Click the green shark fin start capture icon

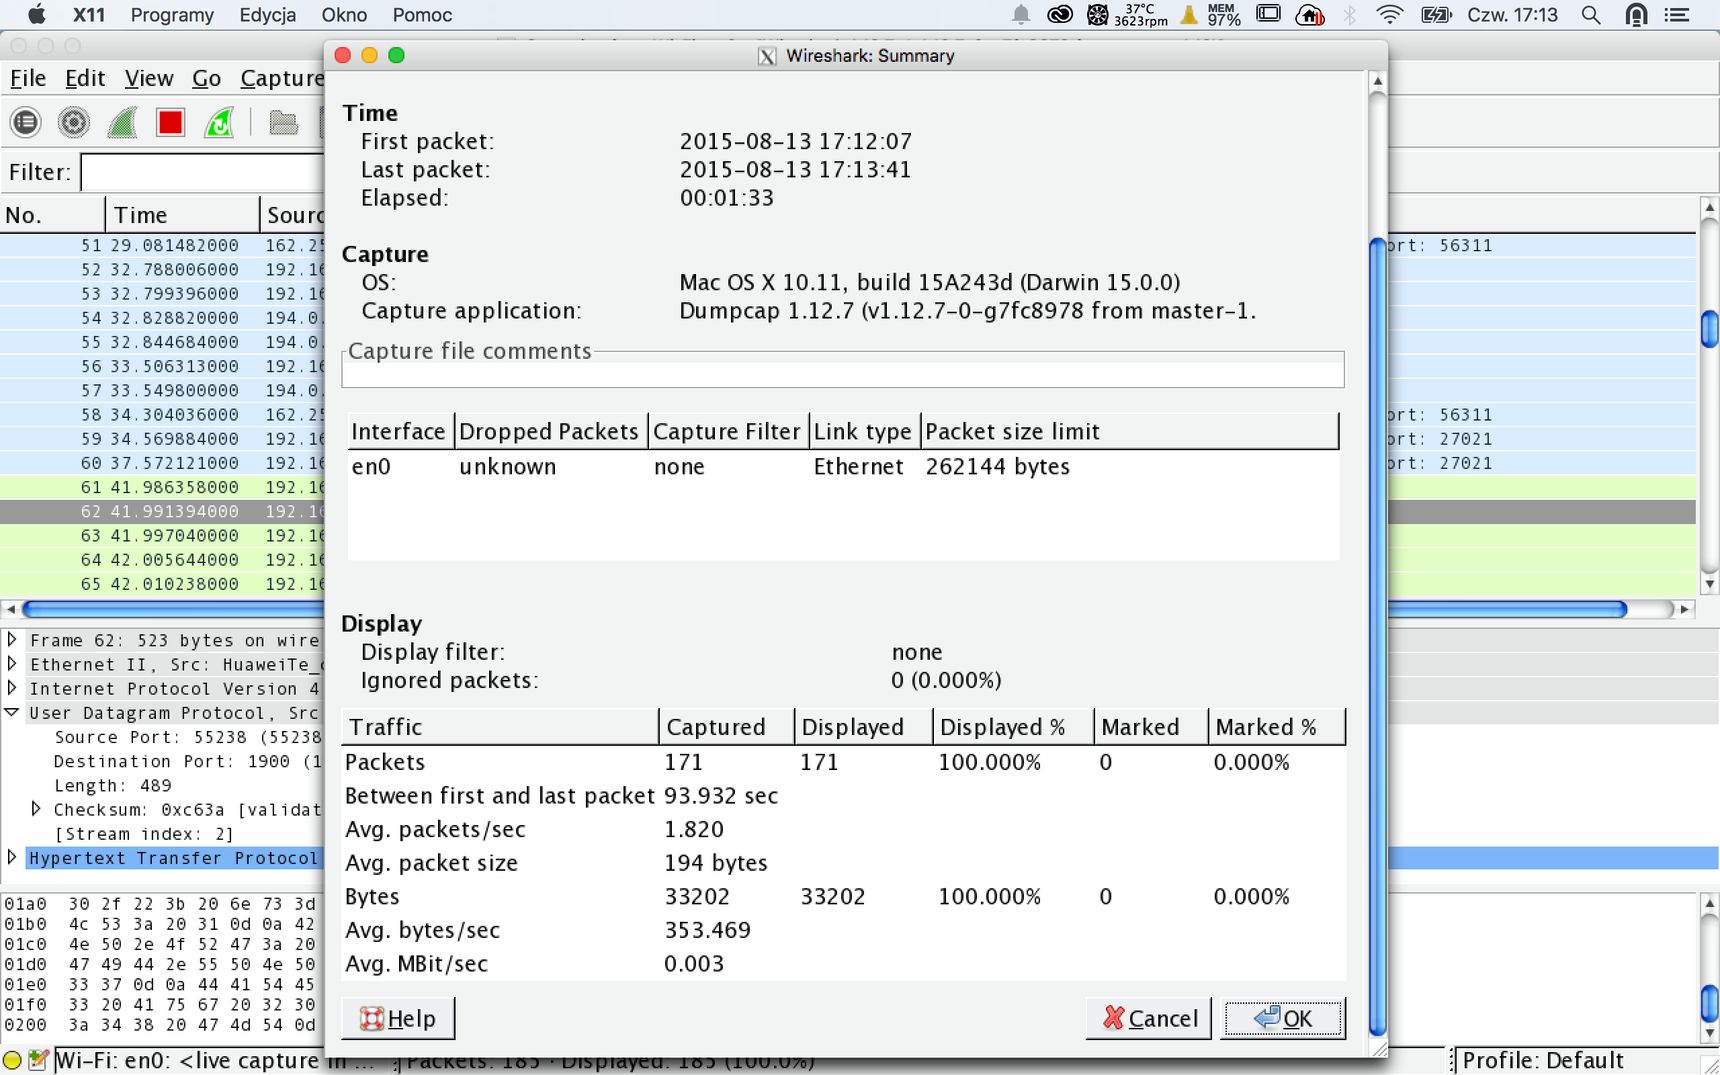click(x=122, y=123)
